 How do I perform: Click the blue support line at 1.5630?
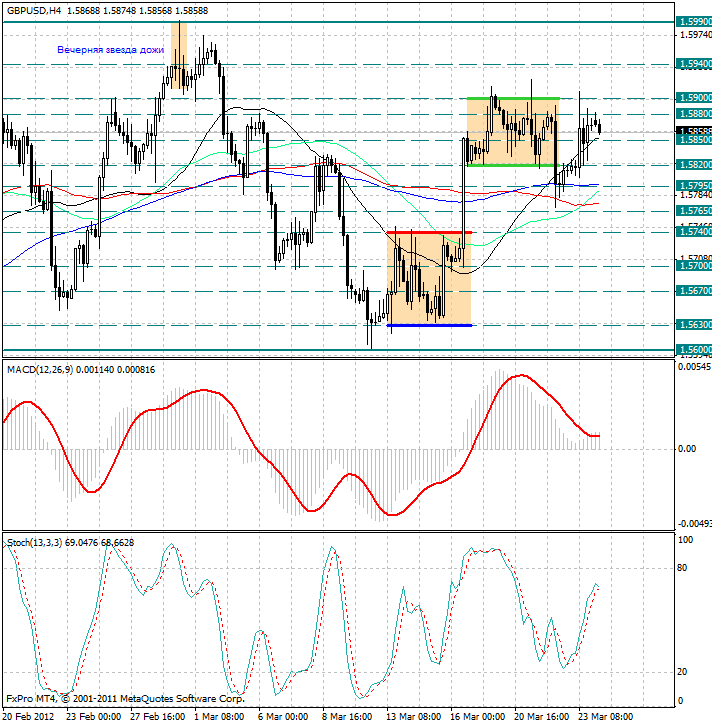[429, 326]
